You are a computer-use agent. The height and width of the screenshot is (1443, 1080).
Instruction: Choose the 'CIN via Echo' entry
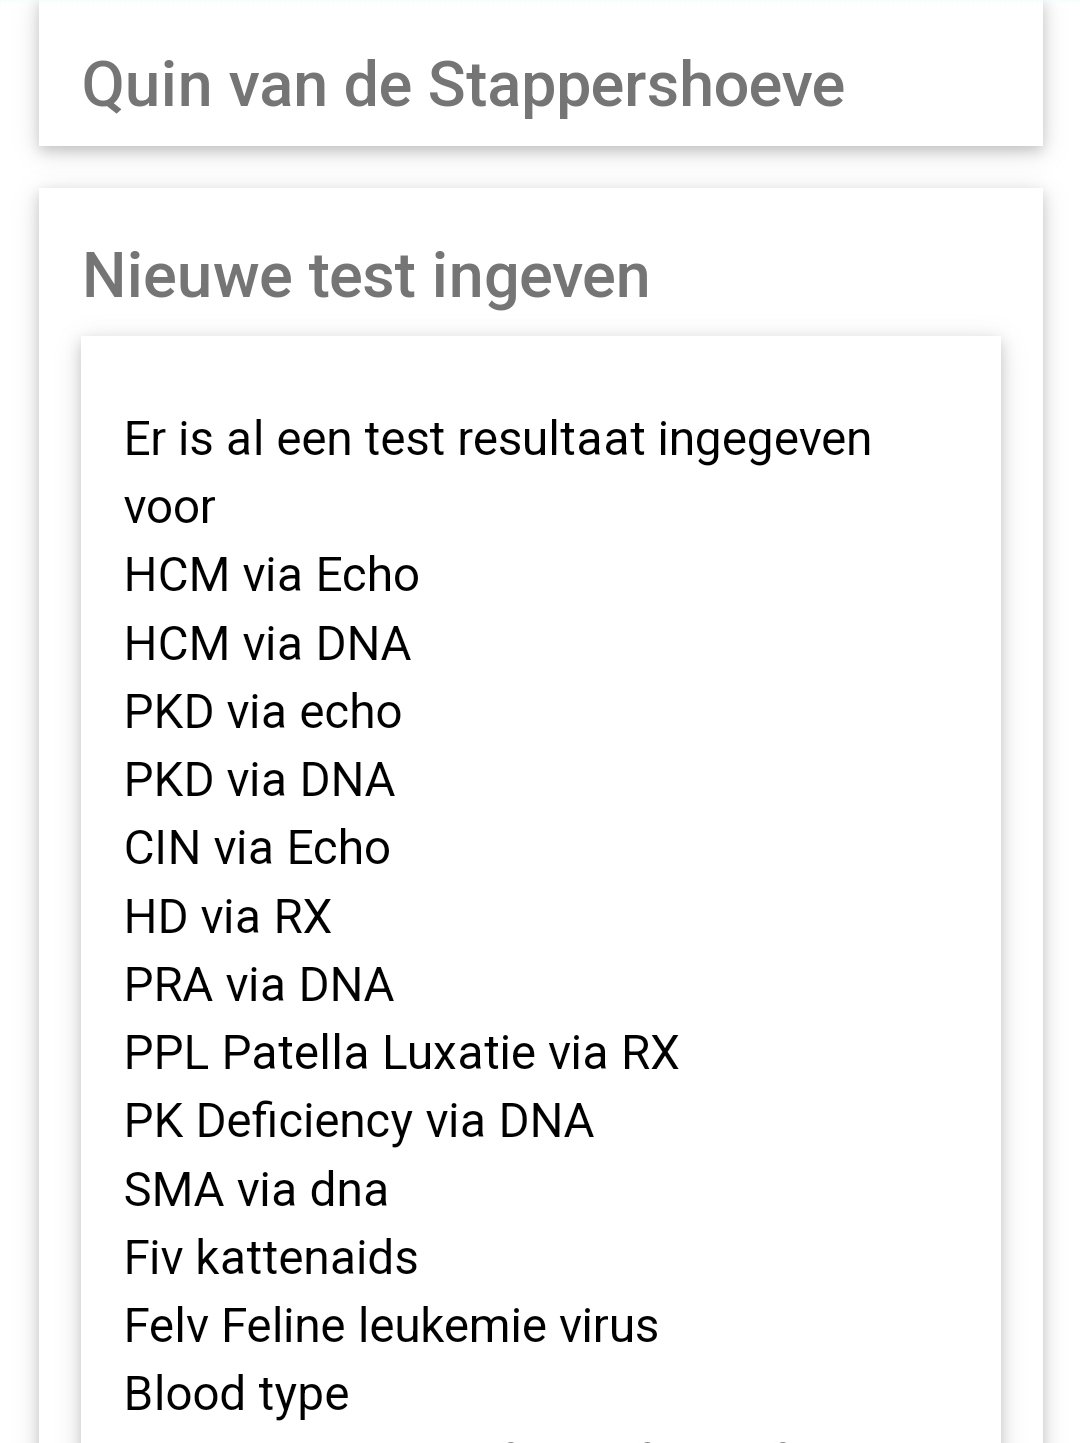pyautogui.click(x=257, y=848)
